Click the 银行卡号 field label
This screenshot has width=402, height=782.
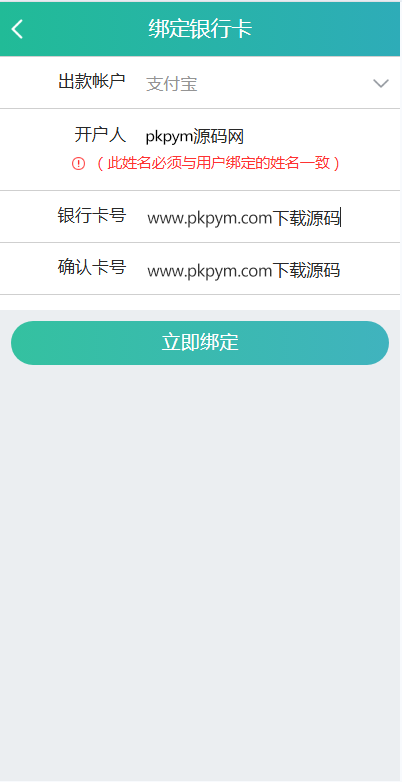click(92, 215)
